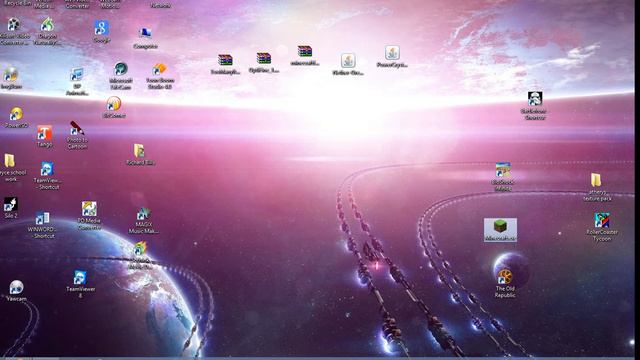Select the minecraft WinRAR archive
The image size is (640, 360).
pos(304,52)
